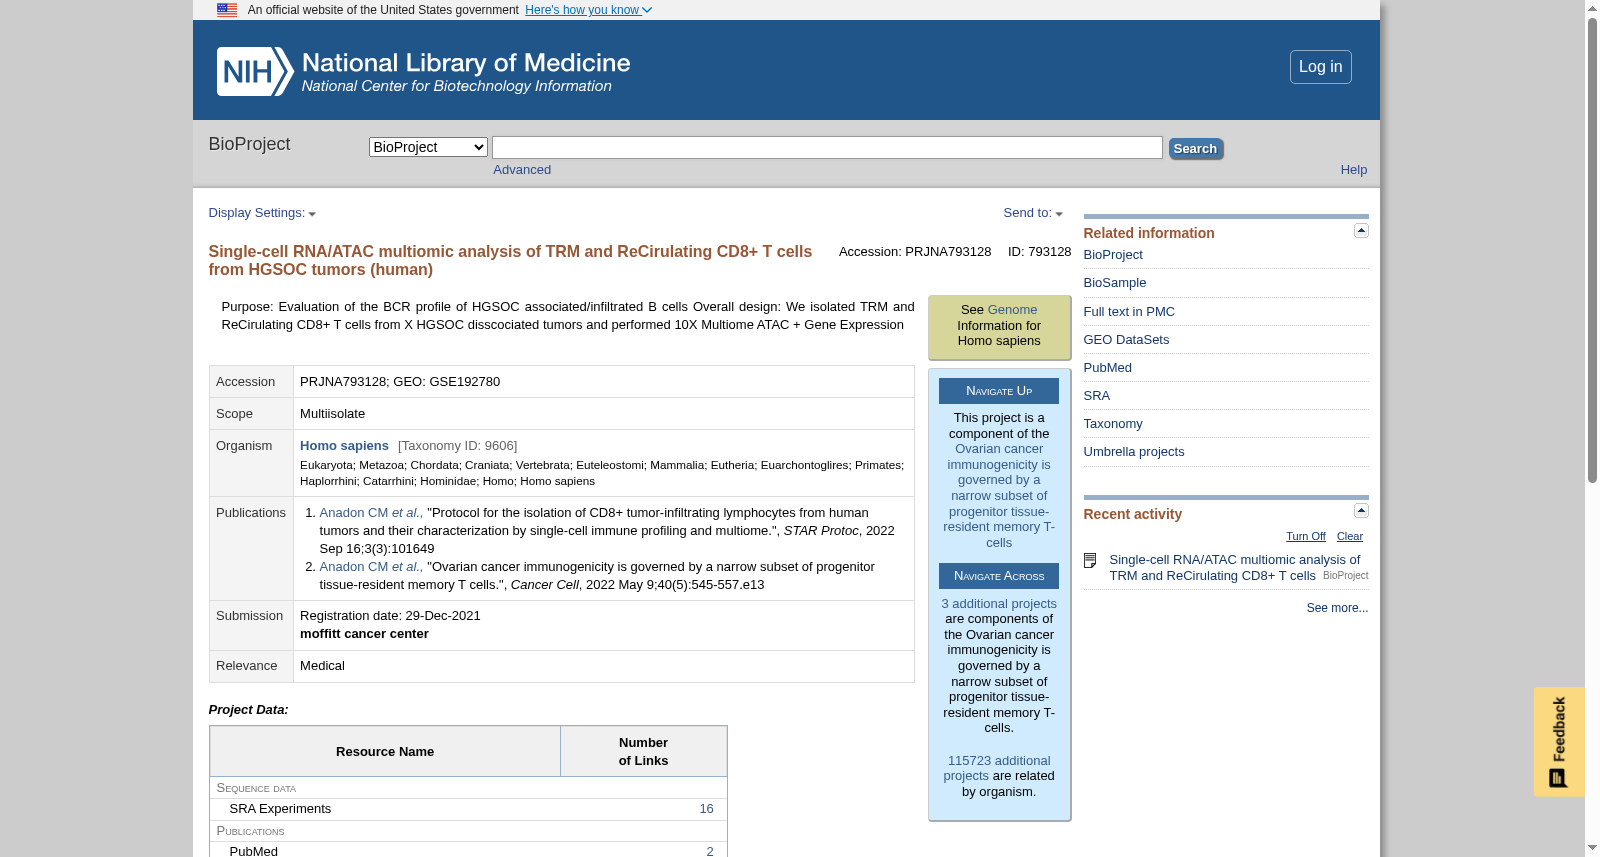This screenshot has width=1600, height=857.
Task: Click the 'moffitt cancer center' submitter text
Action: tap(364, 634)
